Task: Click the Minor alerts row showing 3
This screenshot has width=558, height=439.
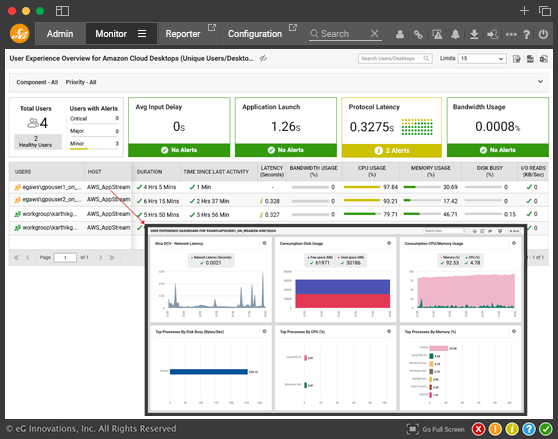Action: tap(94, 144)
